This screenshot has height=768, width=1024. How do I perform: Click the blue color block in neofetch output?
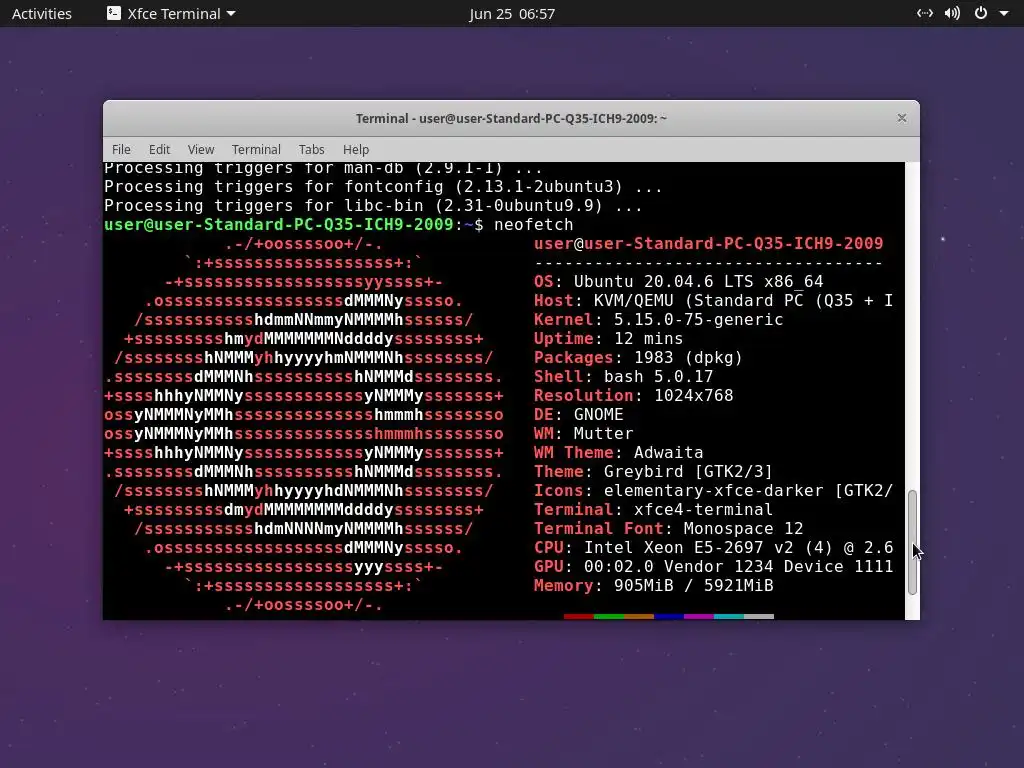669,616
